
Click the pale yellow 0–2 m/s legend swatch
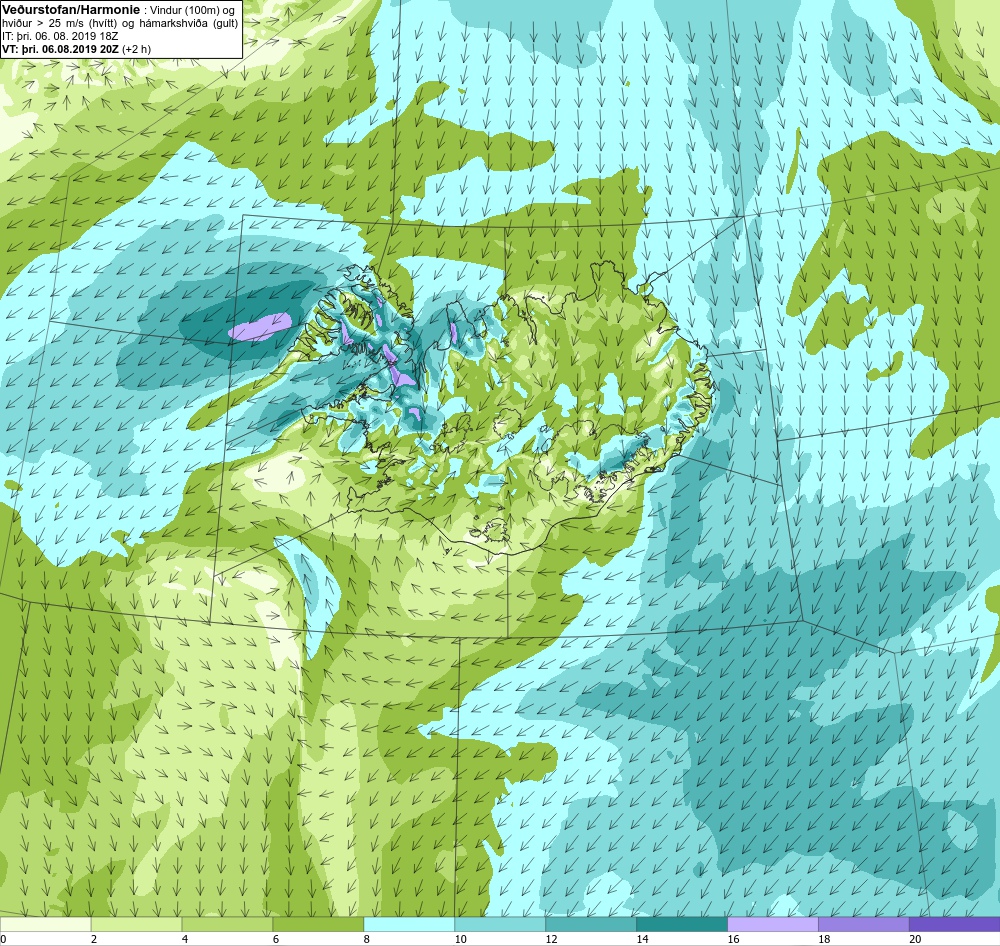(45, 924)
